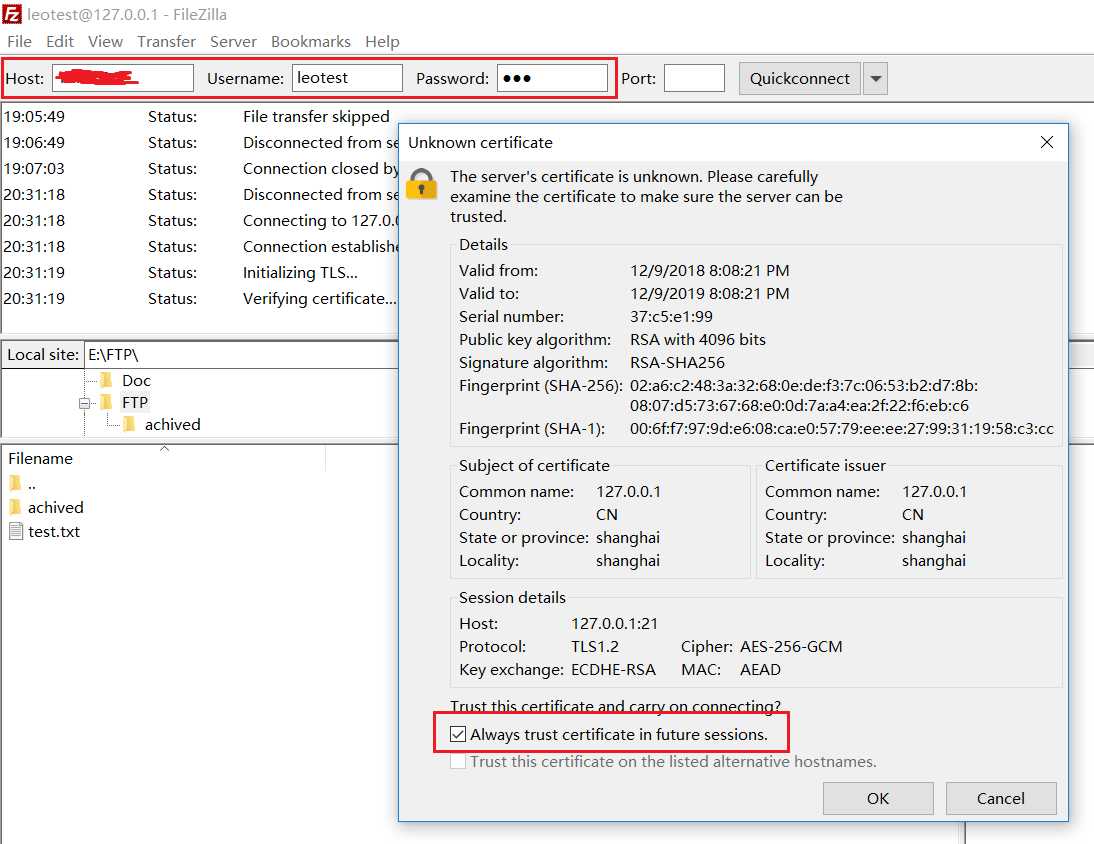Click SHA-1 fingerprint value
Screen dimensions: 1094x844
coord(841,428)
